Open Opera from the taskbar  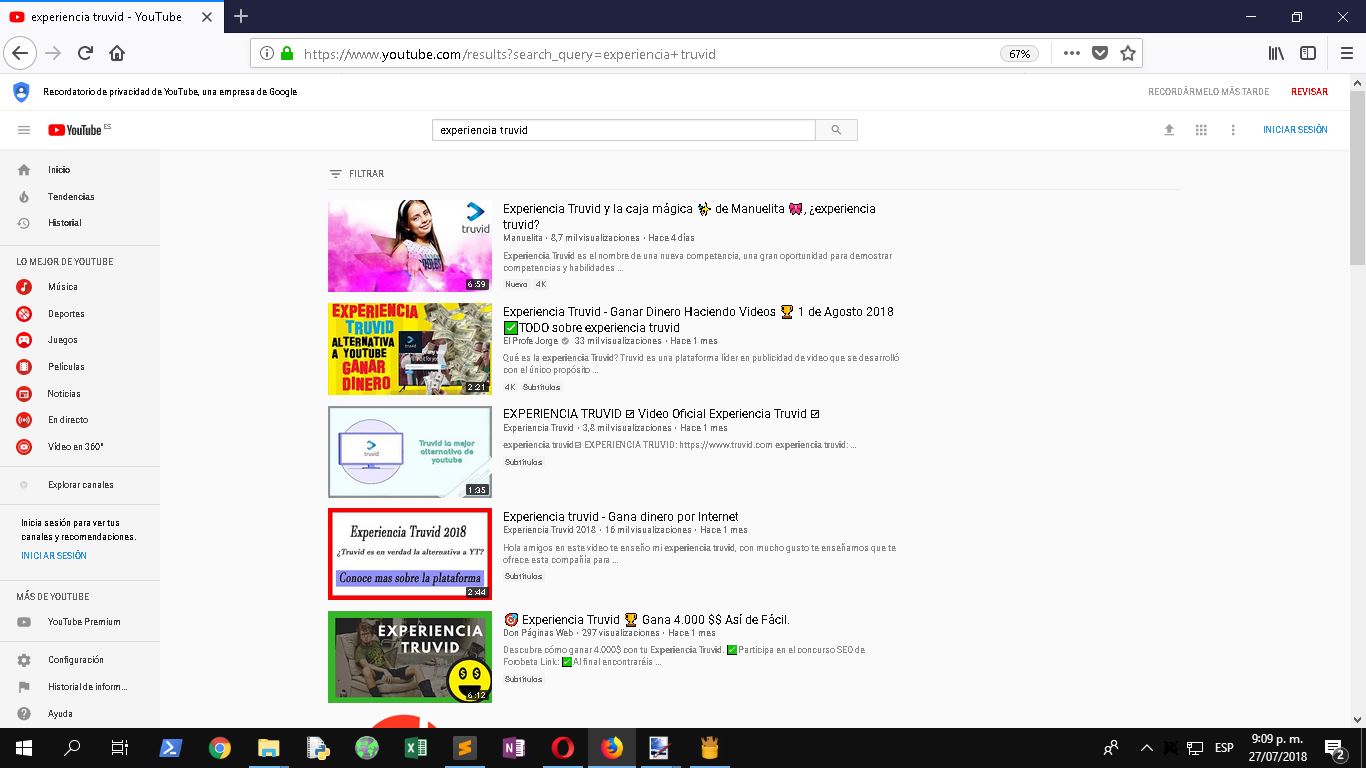563,748
